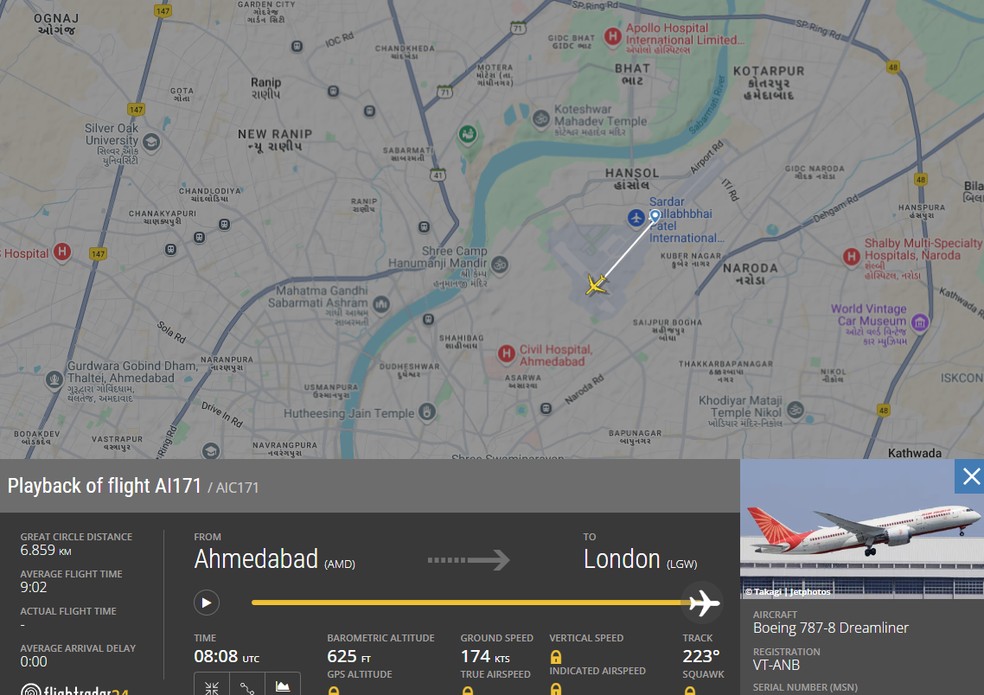Click Civil Hospital Ahmedabad marker

pos(506,354)
